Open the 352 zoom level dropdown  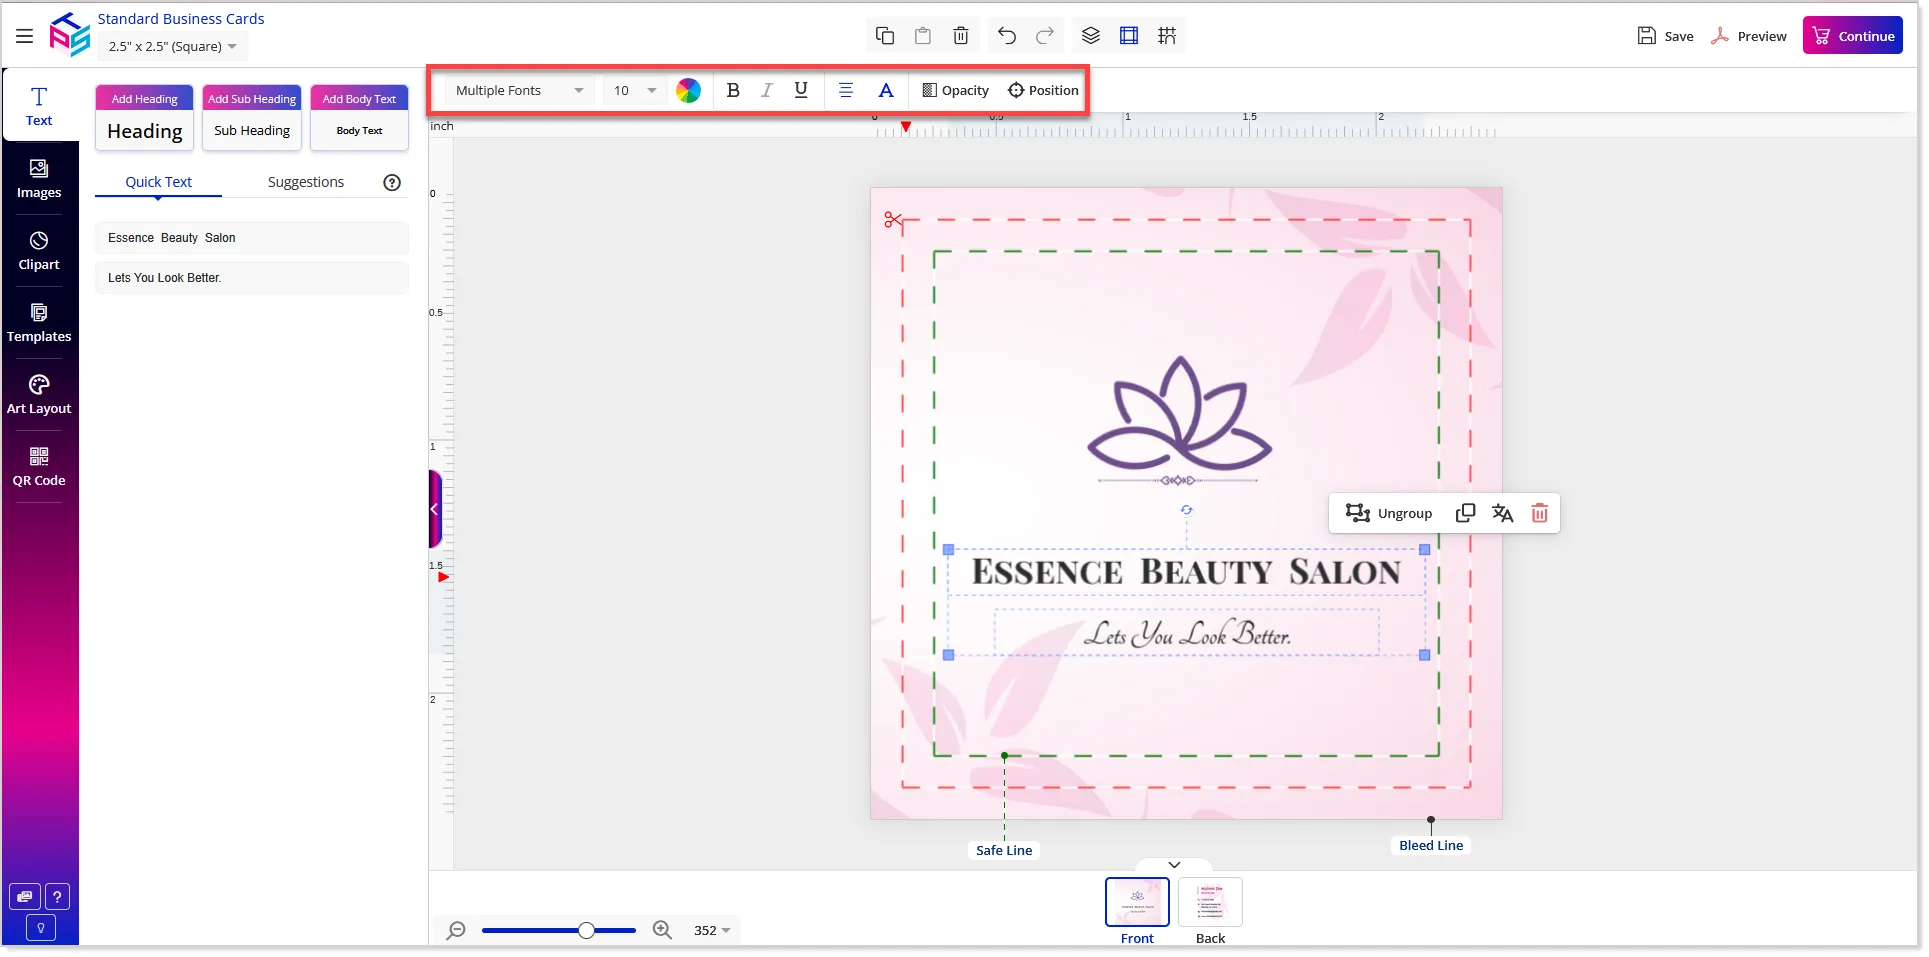[x=712, y=930]
